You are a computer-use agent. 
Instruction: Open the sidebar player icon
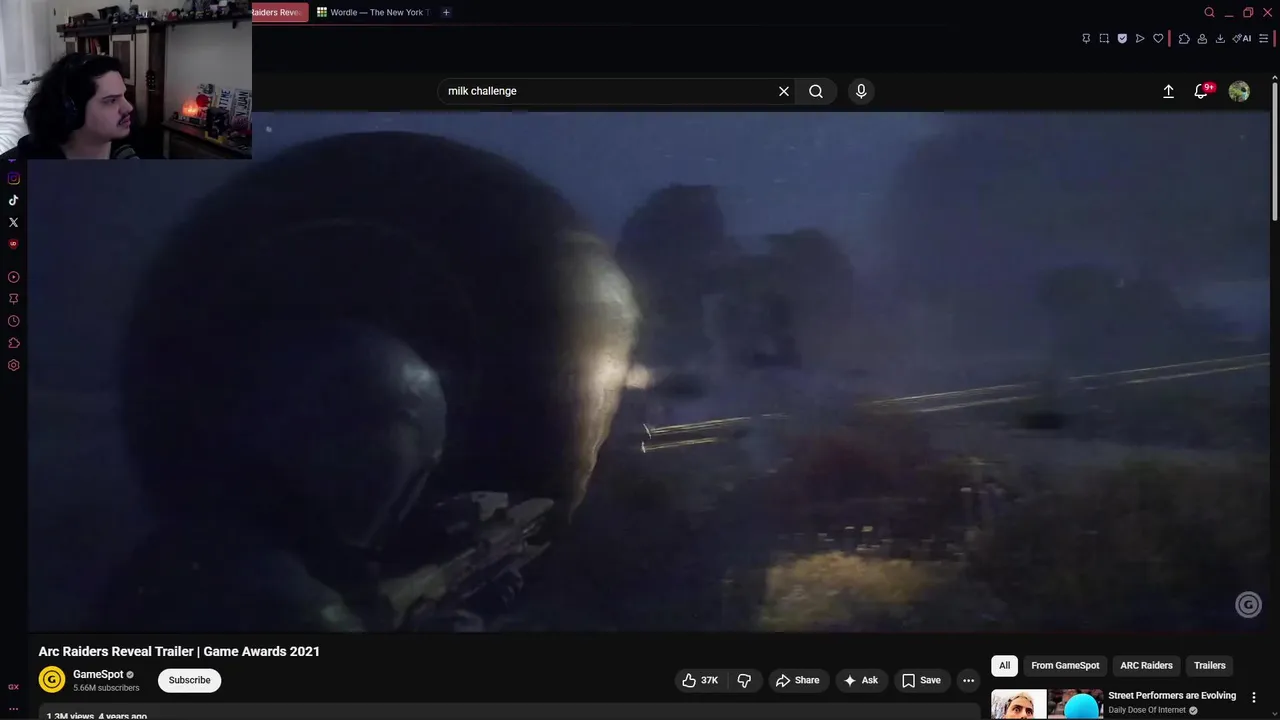[x=13, y=277]
